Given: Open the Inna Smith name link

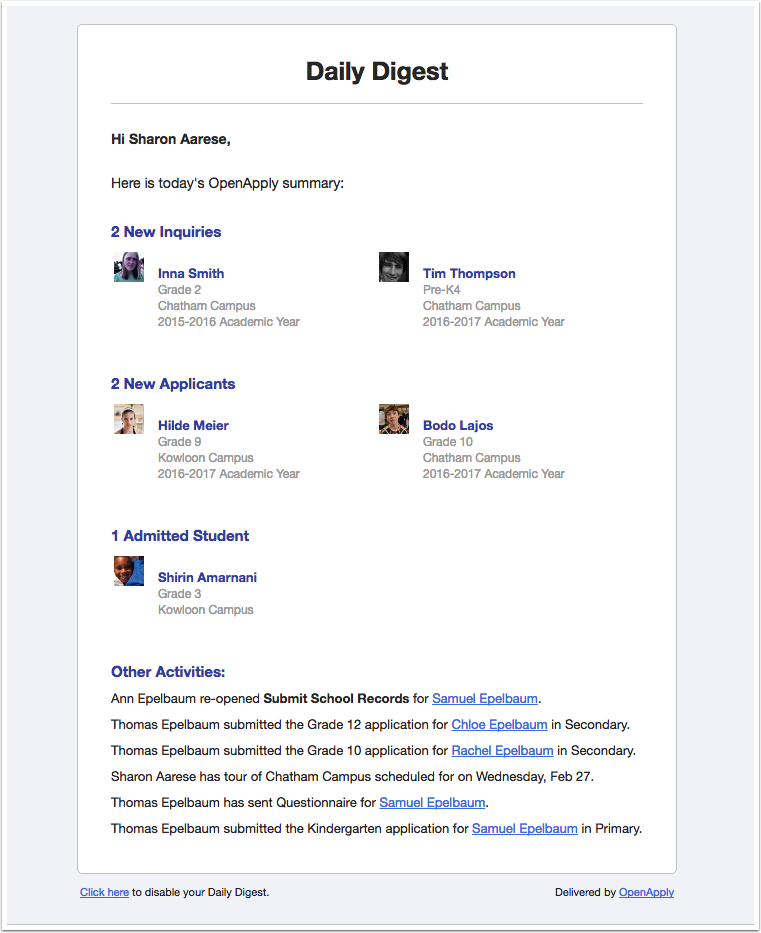Looking at the screenshot, I should point(190,273).
